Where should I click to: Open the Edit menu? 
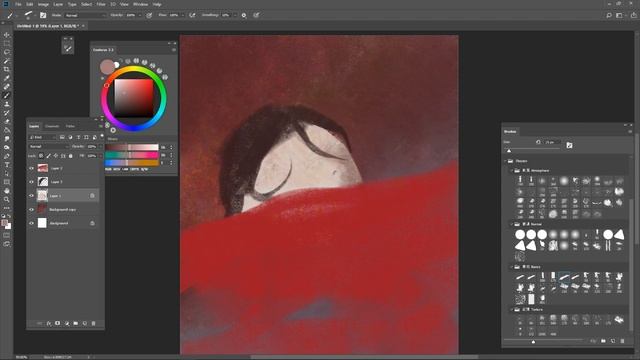click(x=29, y=4)
